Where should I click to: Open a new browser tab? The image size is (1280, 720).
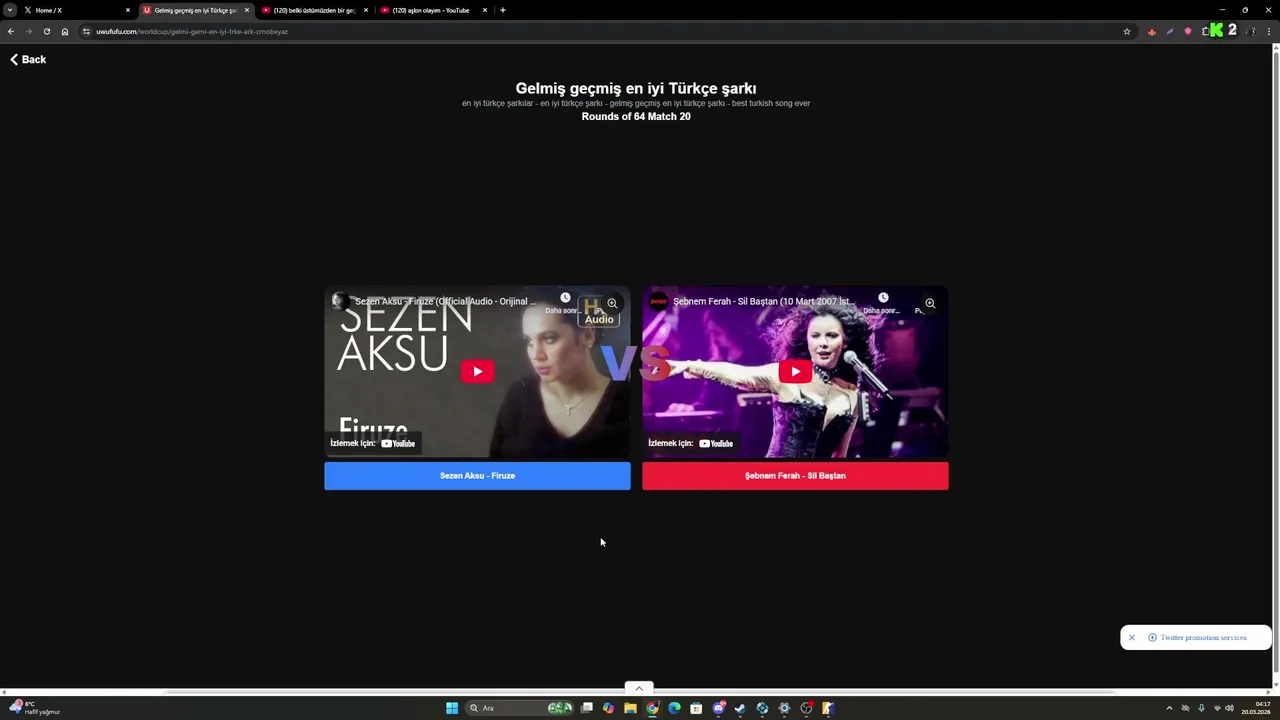click(x=502, y=10)
